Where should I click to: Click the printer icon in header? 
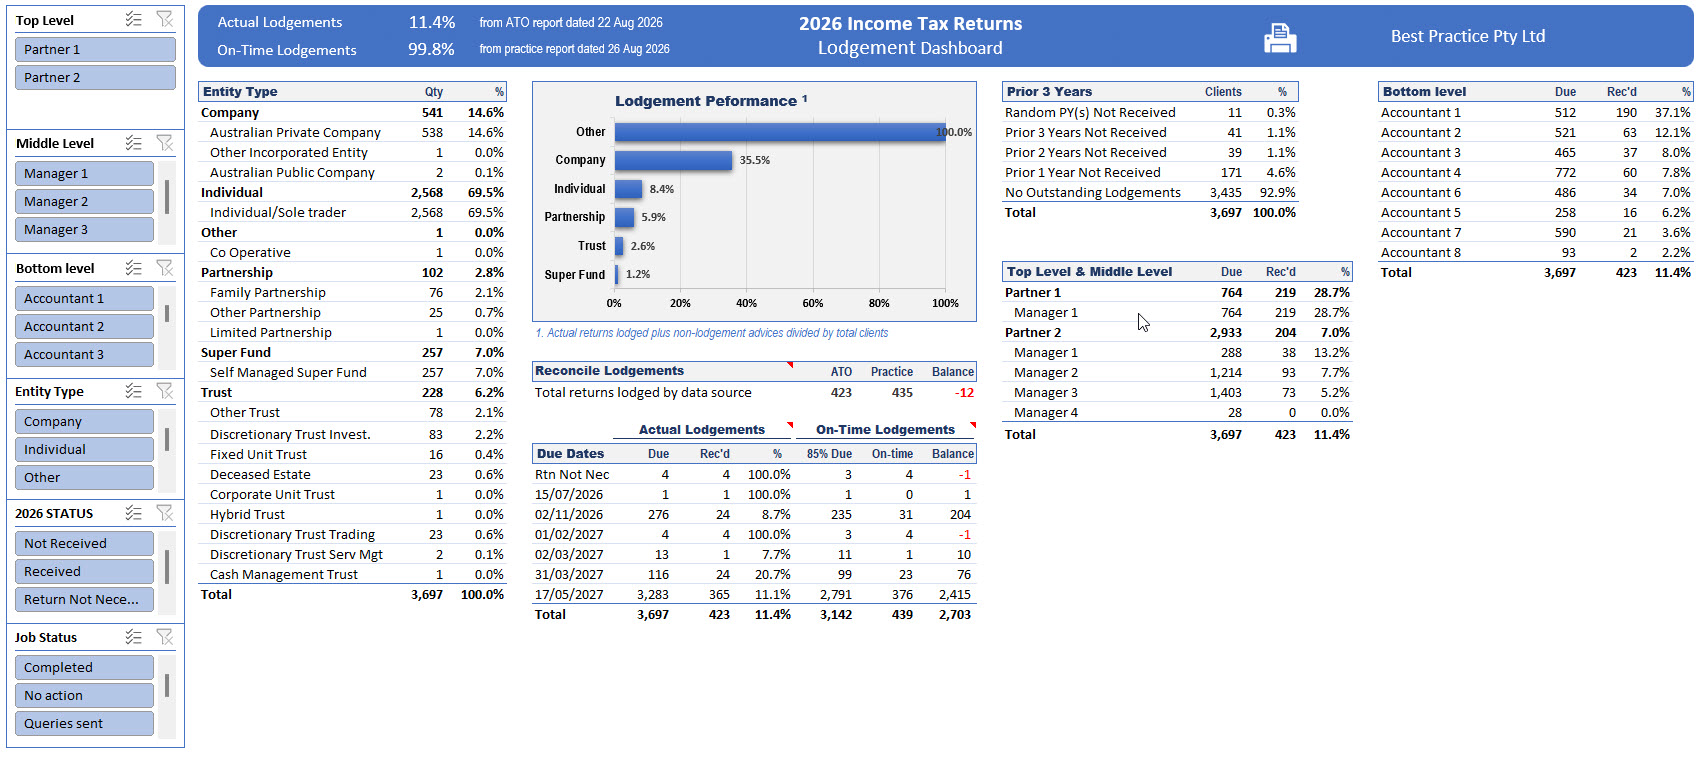tap(1280, 38)
